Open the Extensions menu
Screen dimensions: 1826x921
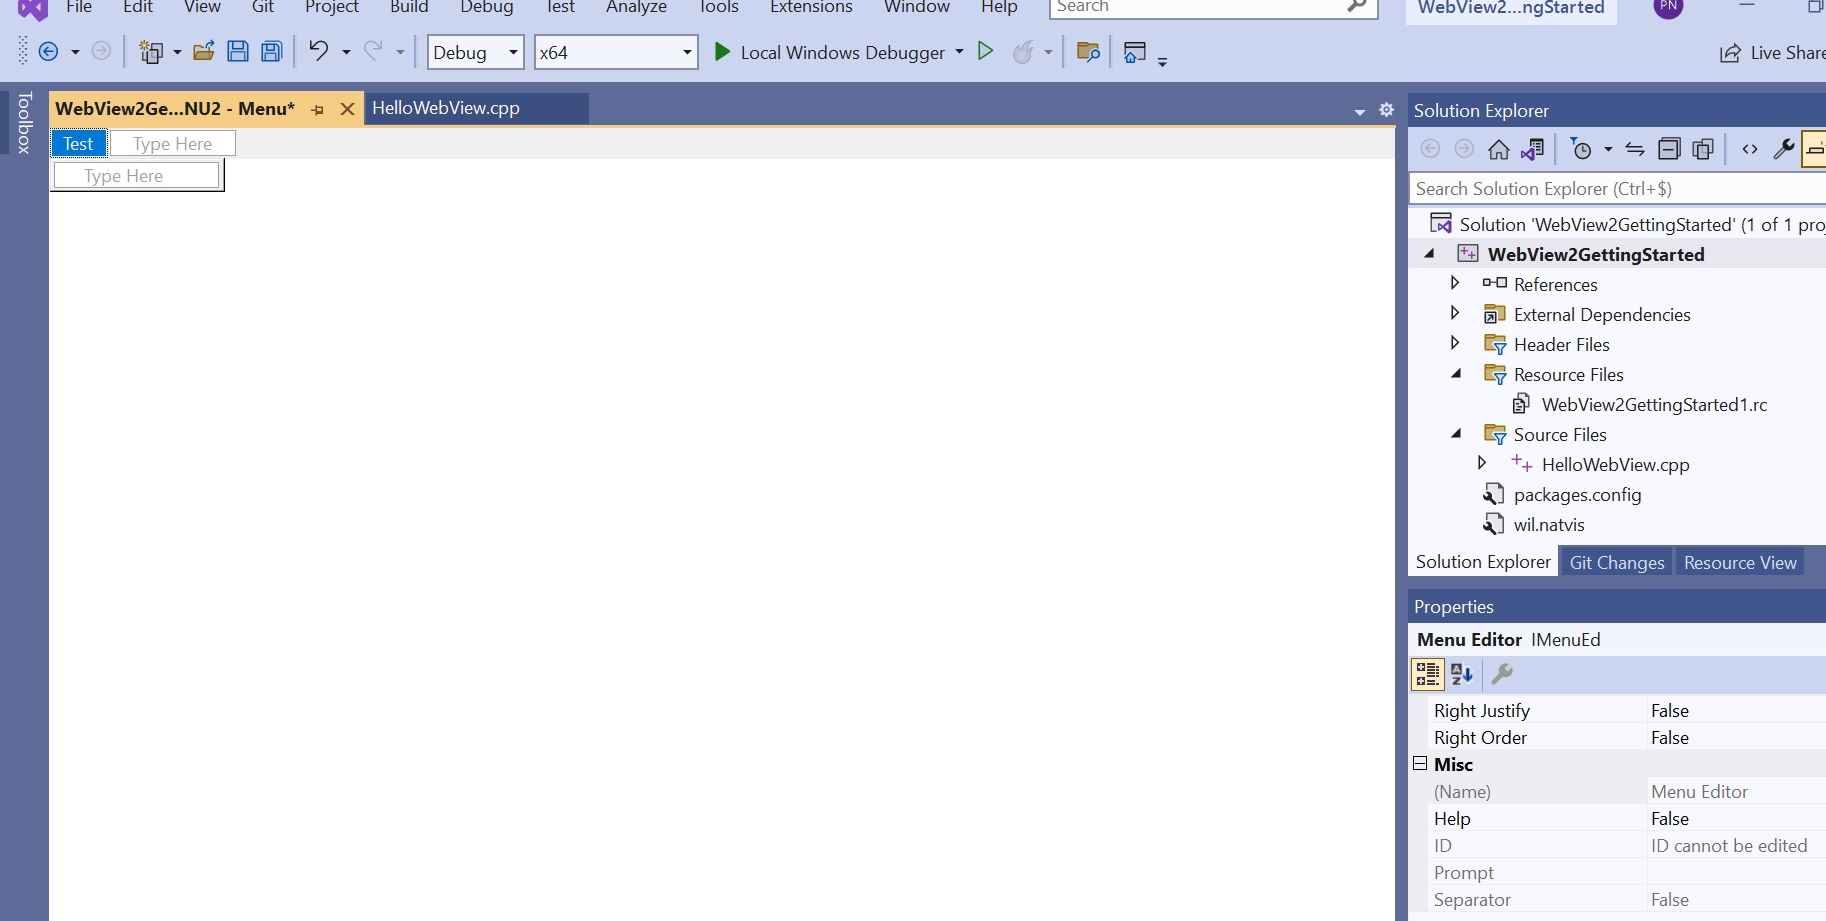click(811, 7)
